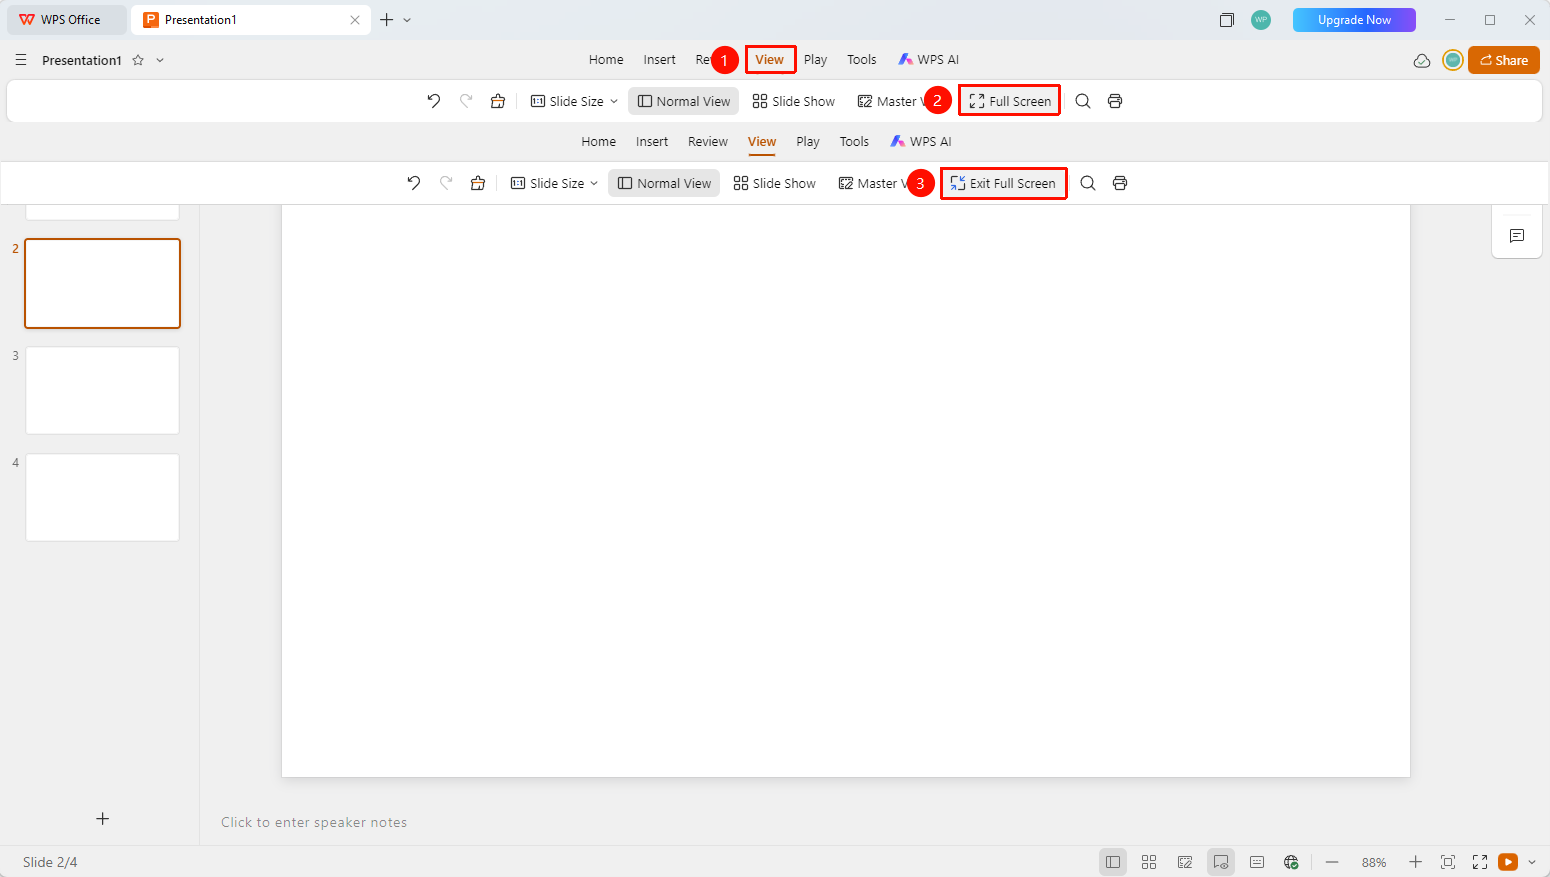Toggle the subtitles icon in status bar
1550x877 pixels.
(1257, 862)
